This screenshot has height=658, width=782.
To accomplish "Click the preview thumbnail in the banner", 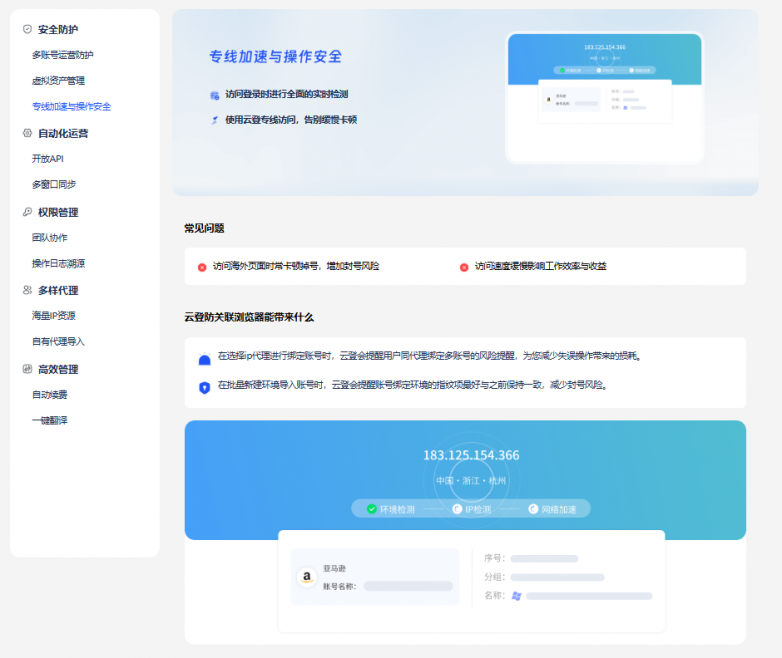I will [x=604, y=98].
